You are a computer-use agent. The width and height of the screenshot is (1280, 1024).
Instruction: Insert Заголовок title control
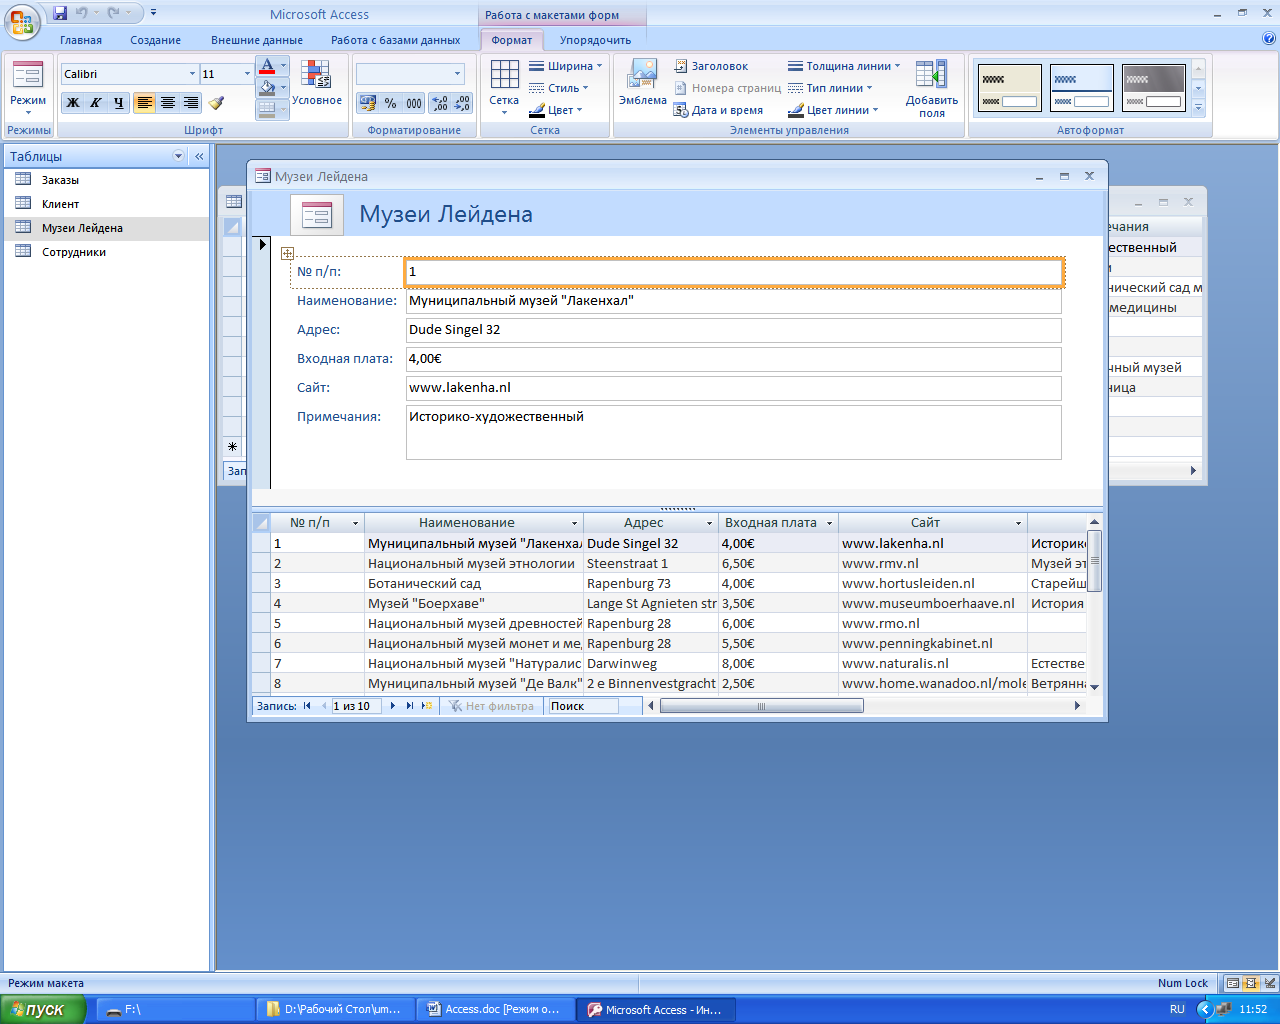711,66
